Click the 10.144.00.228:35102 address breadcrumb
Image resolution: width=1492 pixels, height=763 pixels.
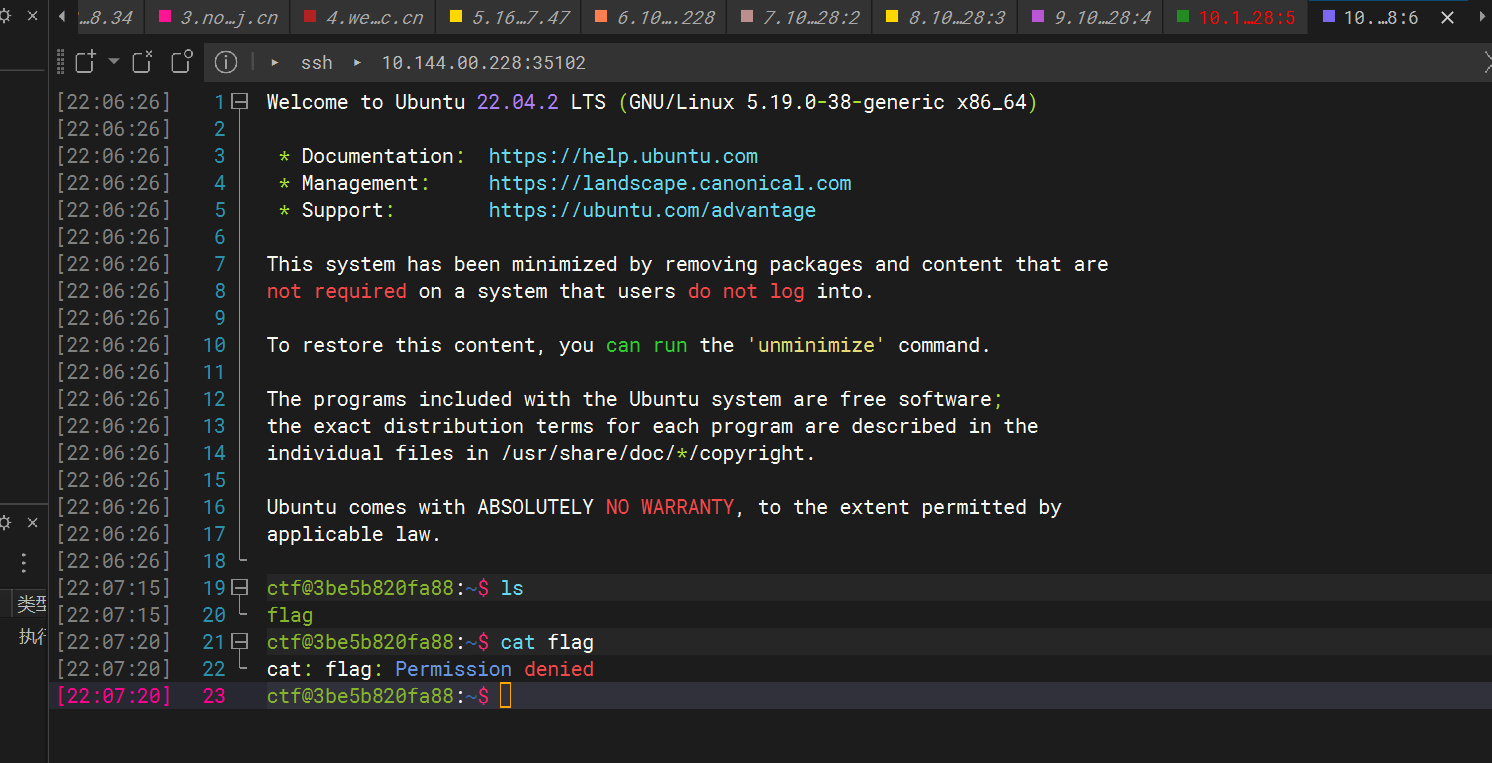pos(484,62)
